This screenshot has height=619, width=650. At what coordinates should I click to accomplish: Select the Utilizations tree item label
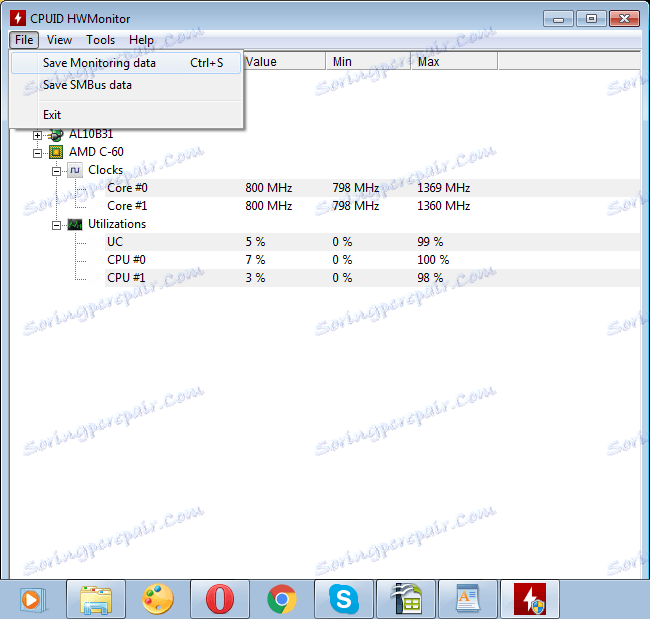117,224
